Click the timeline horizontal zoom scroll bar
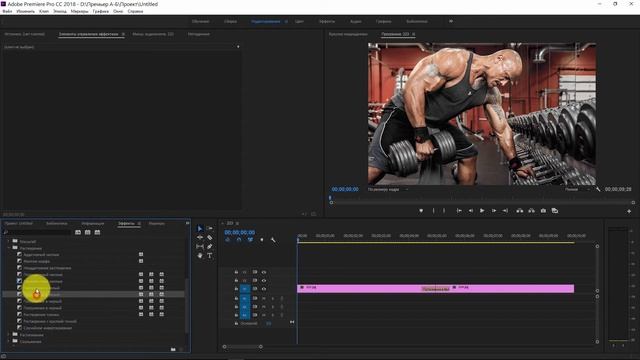Image resolution: width=640 pixels, height=360 pixels. pyautogui.click(x=242, y=347)
